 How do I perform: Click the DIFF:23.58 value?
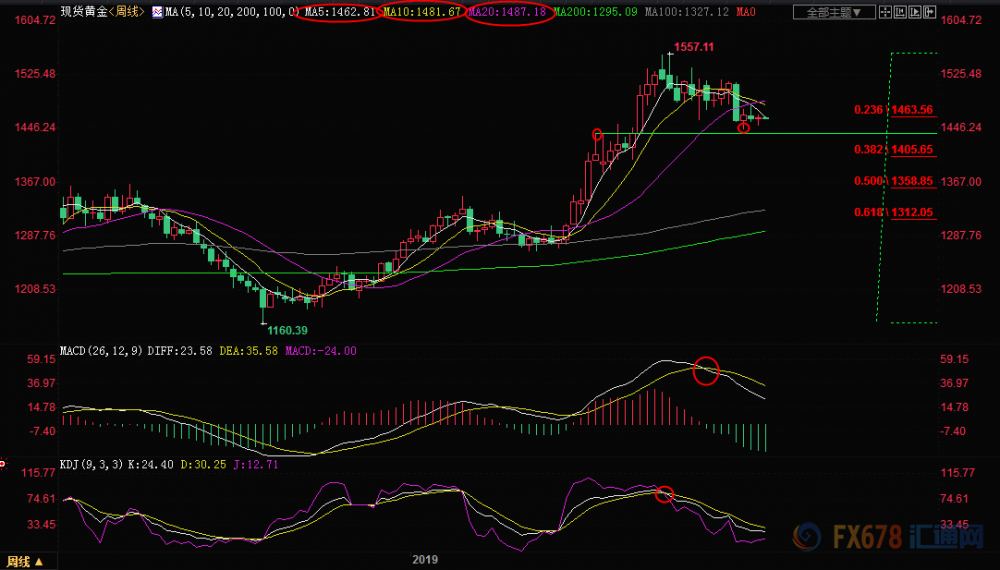pos(180,351)
